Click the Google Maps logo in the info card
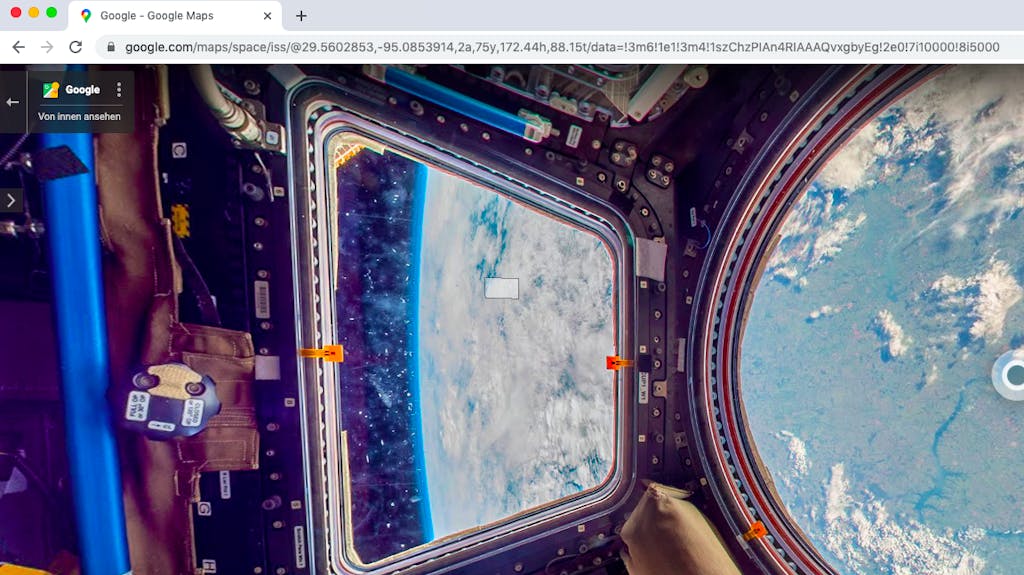The image size is (1024, 575). 50,90
